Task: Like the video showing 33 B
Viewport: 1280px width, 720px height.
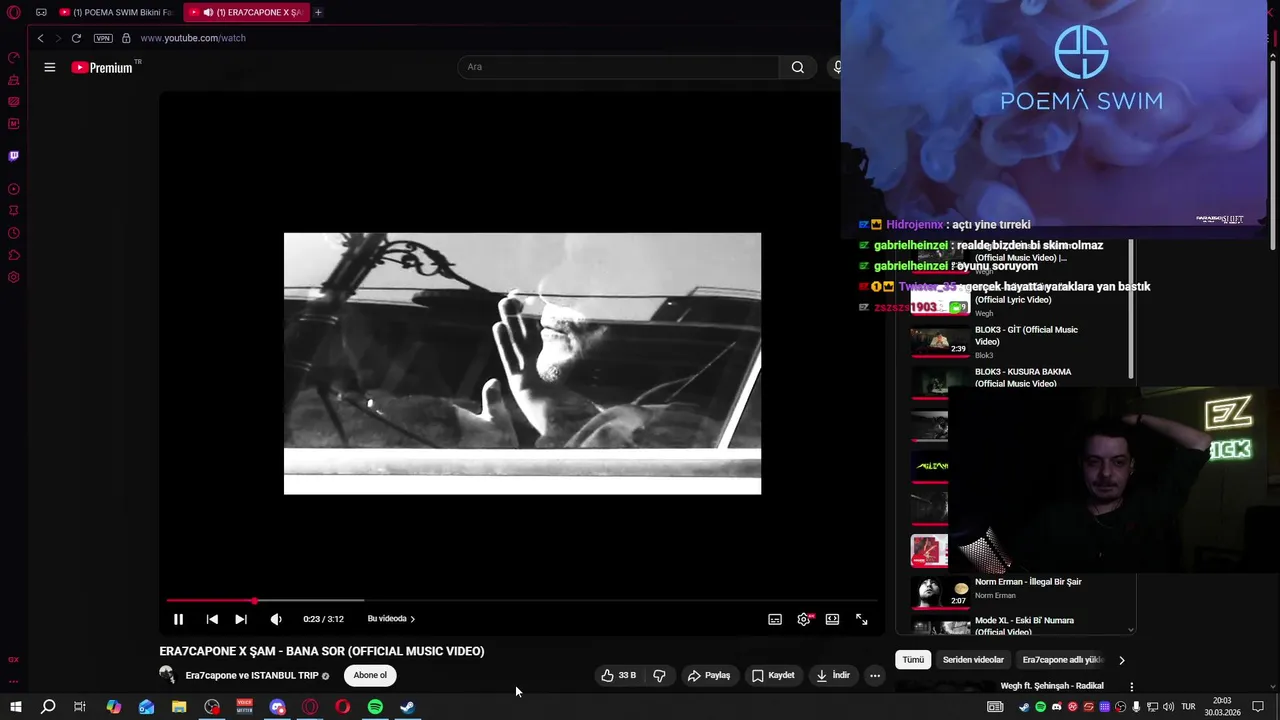Action: pos(619,675)
